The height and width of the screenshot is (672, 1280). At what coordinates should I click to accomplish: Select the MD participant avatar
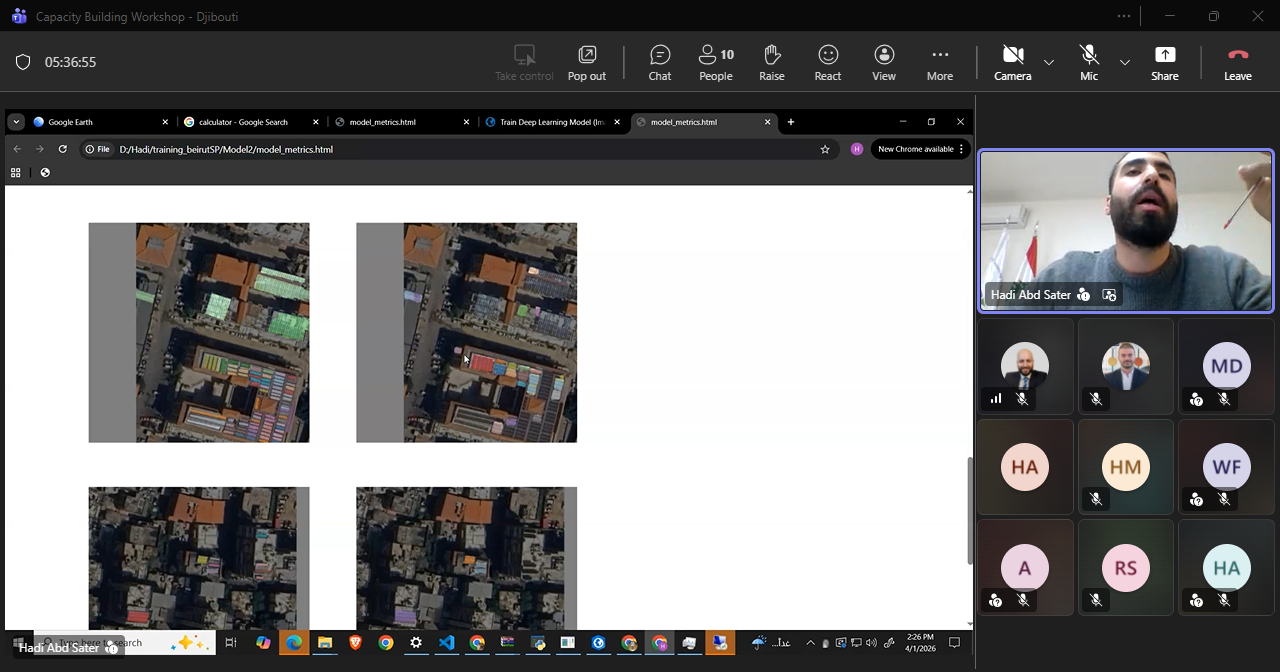[x=1227, y=366]
